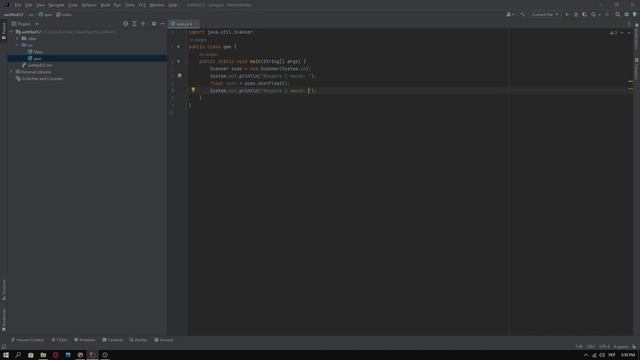
Task: Hide the Project tool window
Action: [x=162, y=24]
